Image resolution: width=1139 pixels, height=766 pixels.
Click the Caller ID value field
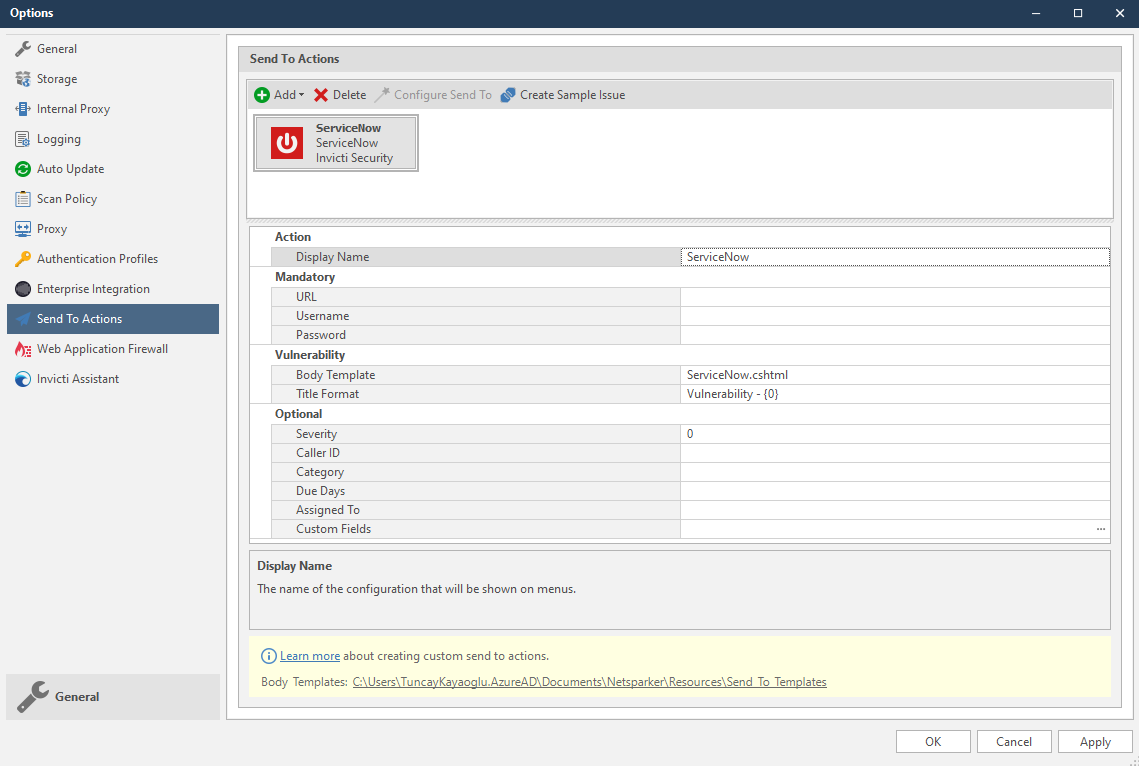click(895, 453)
